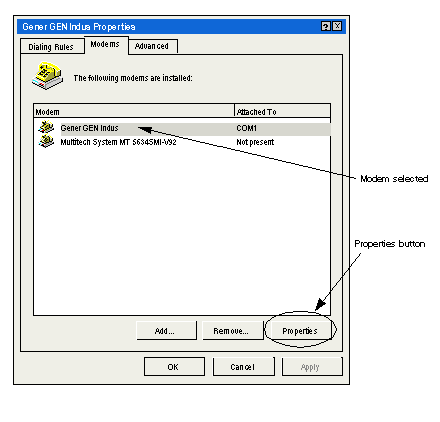Click the Remove... button
This screenshot has height=422, width=440.
click(x=232, y=331)
